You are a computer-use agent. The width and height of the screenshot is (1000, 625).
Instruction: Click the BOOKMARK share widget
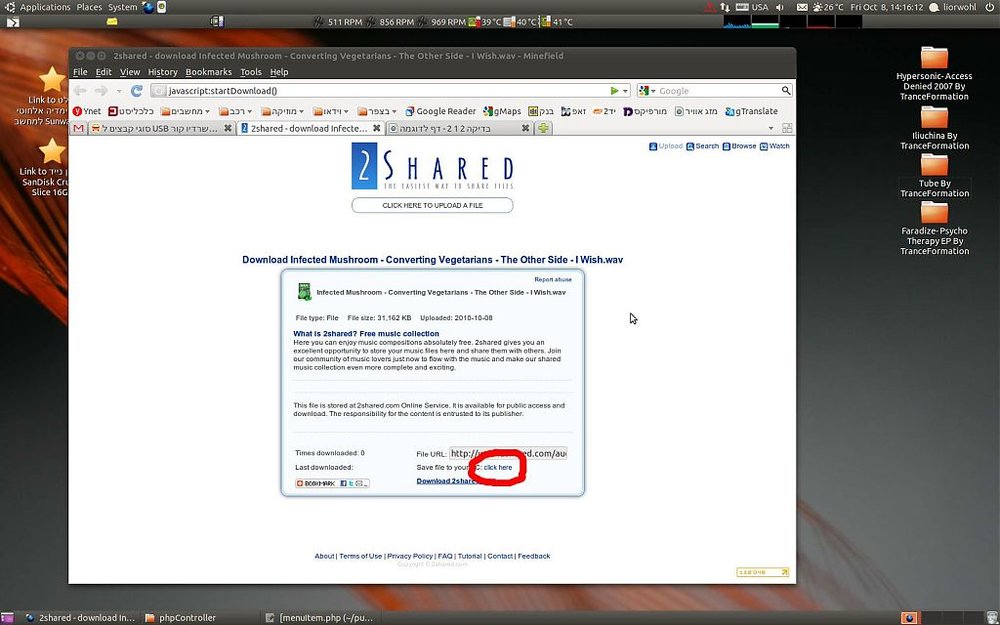332,483
